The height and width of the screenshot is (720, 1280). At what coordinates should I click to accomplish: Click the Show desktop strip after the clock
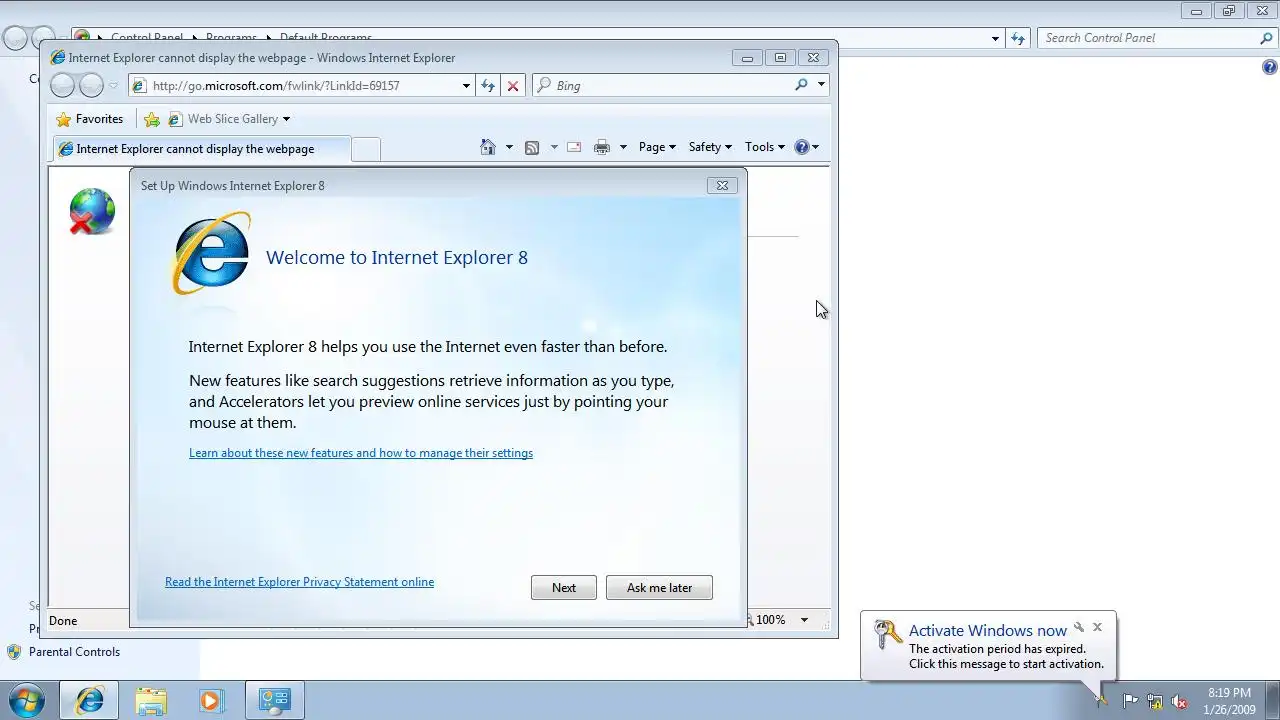[x=1272, y=700]
